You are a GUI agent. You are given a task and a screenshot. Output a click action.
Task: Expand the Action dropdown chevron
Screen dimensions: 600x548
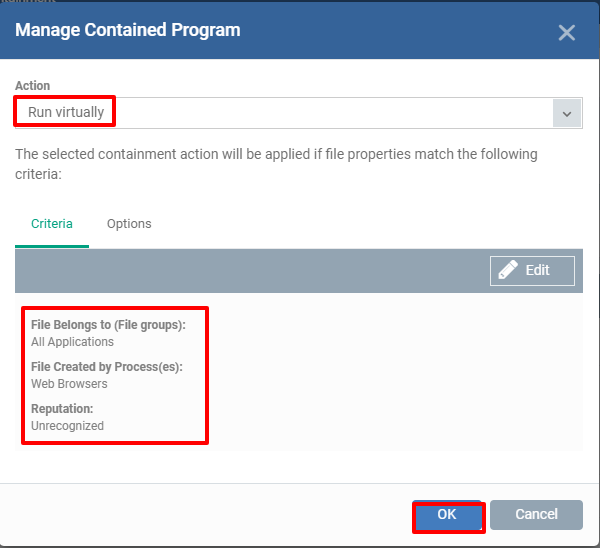(x=567, y=113)
